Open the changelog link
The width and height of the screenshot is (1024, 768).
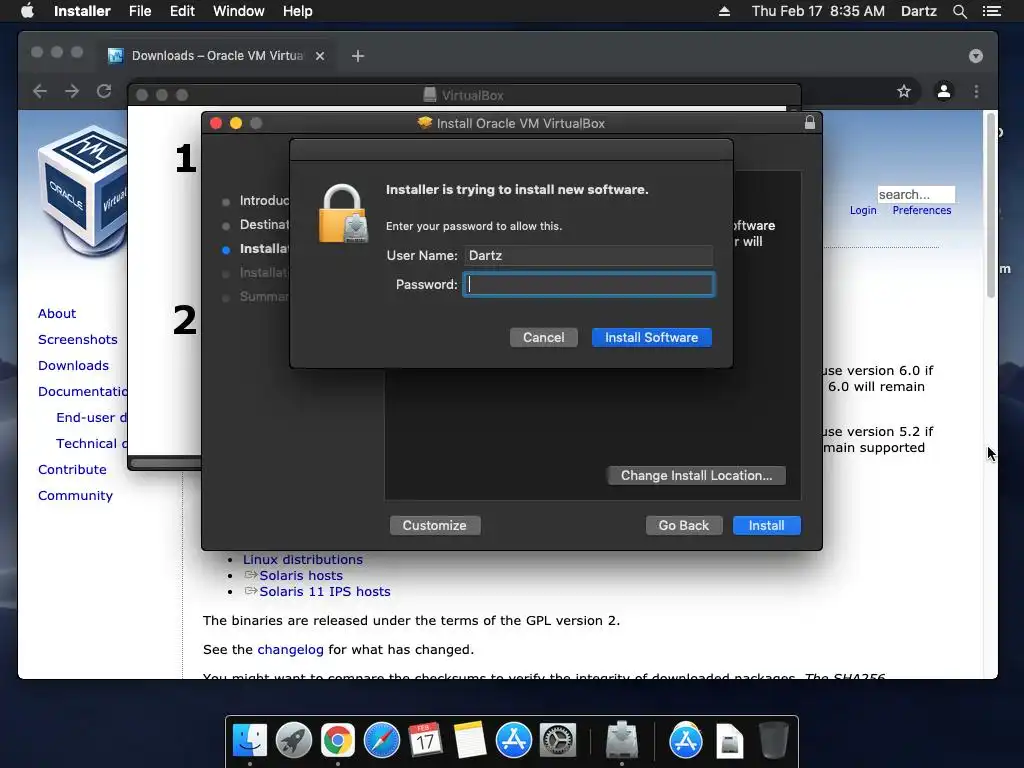point(290,650)
